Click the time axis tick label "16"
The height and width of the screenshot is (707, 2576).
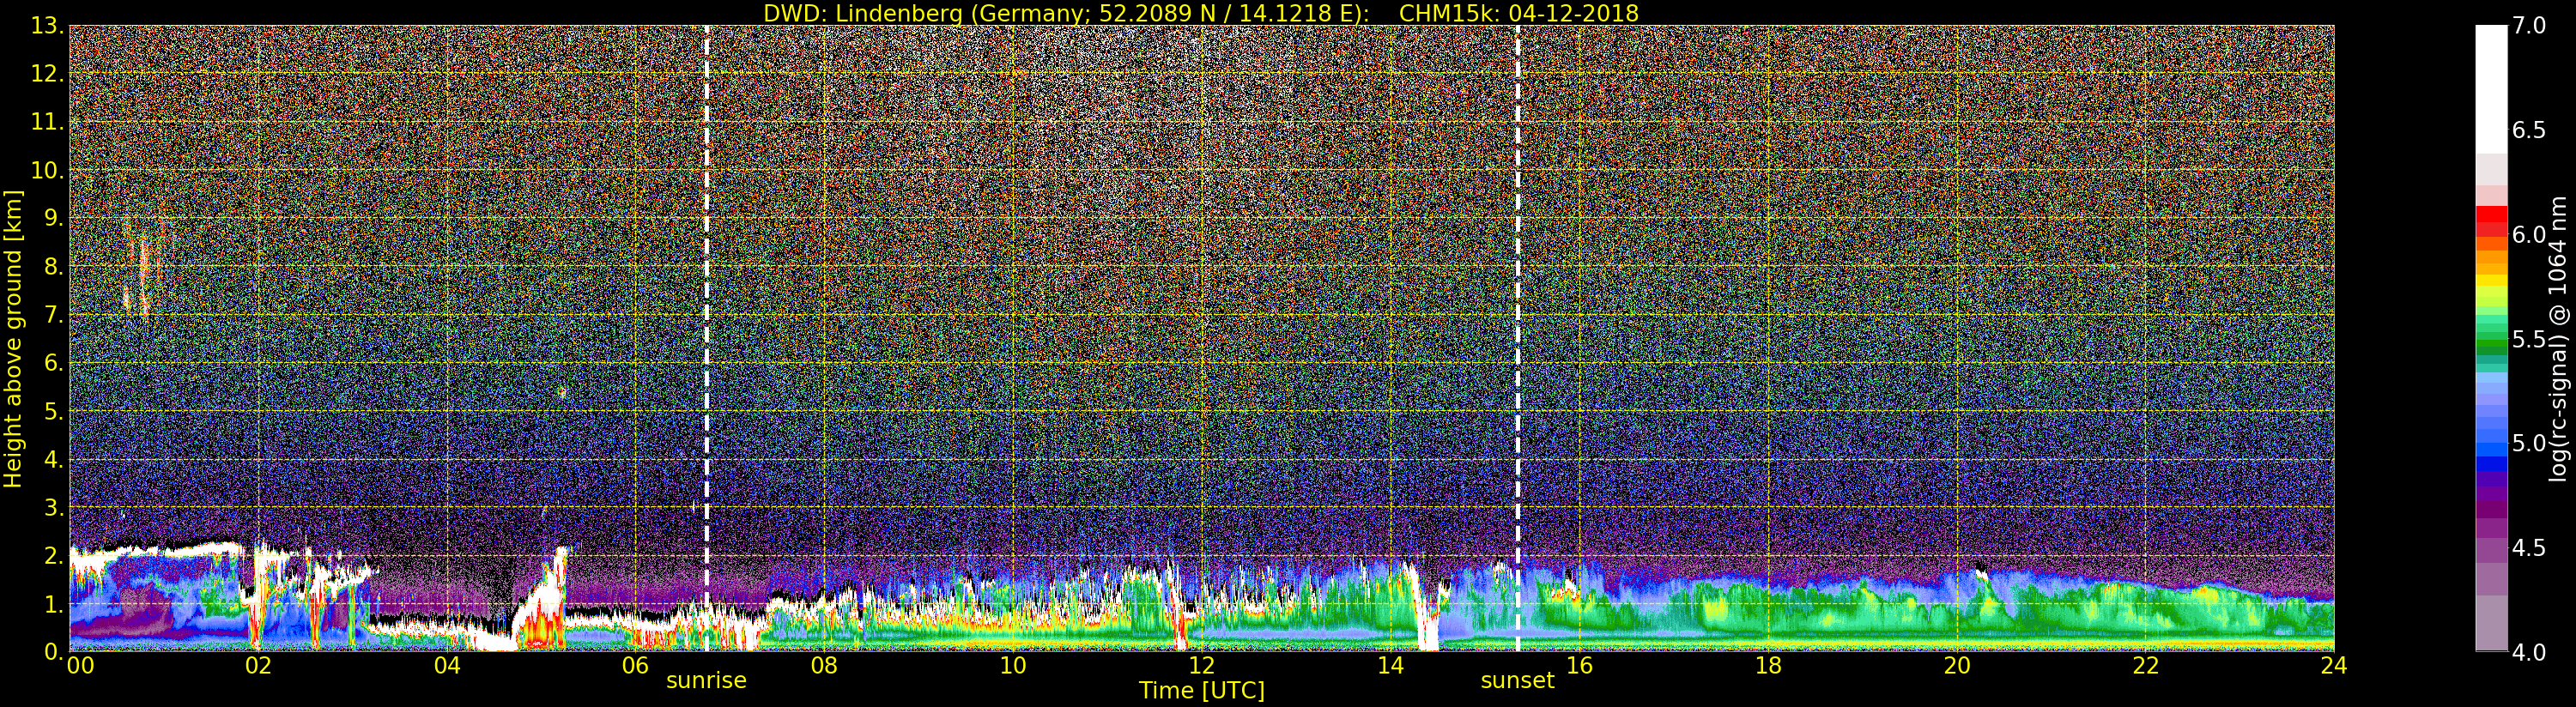[1579, 667]
